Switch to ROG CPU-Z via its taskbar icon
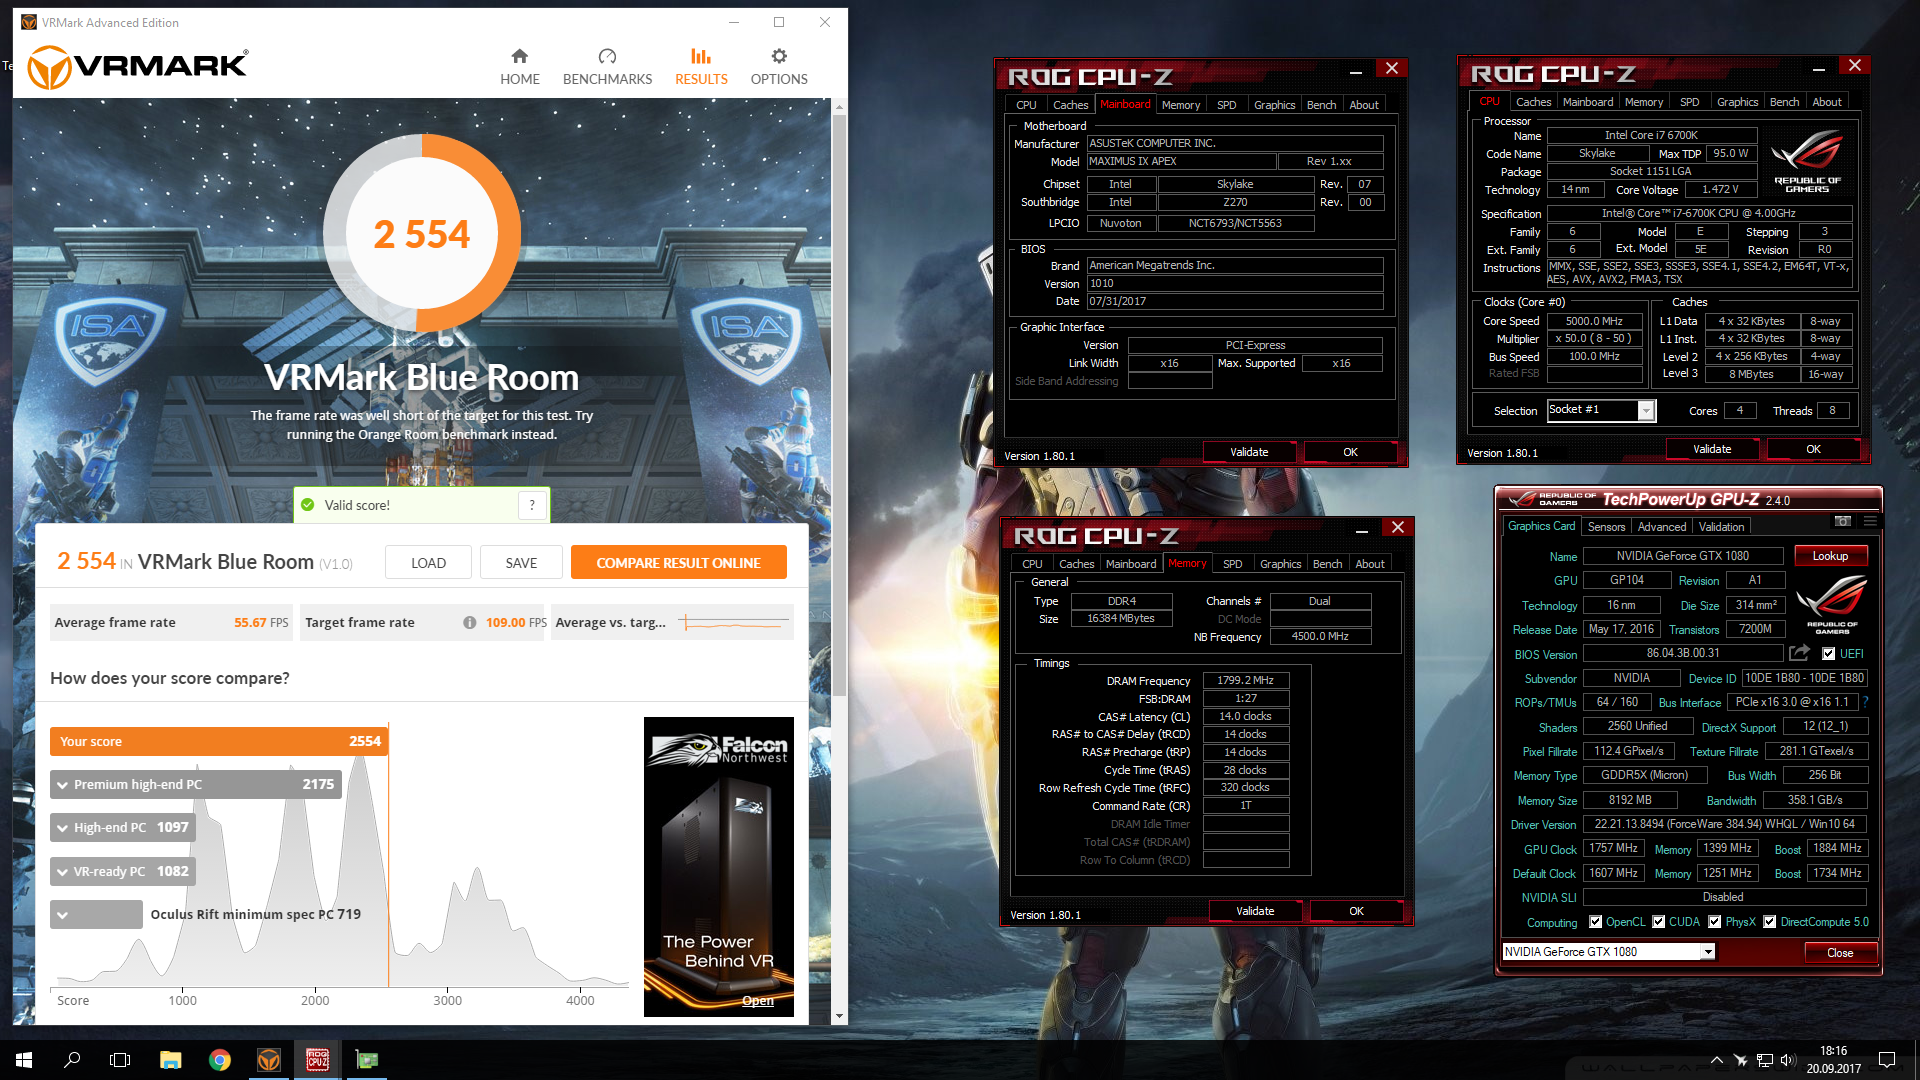 [318, 1060]
